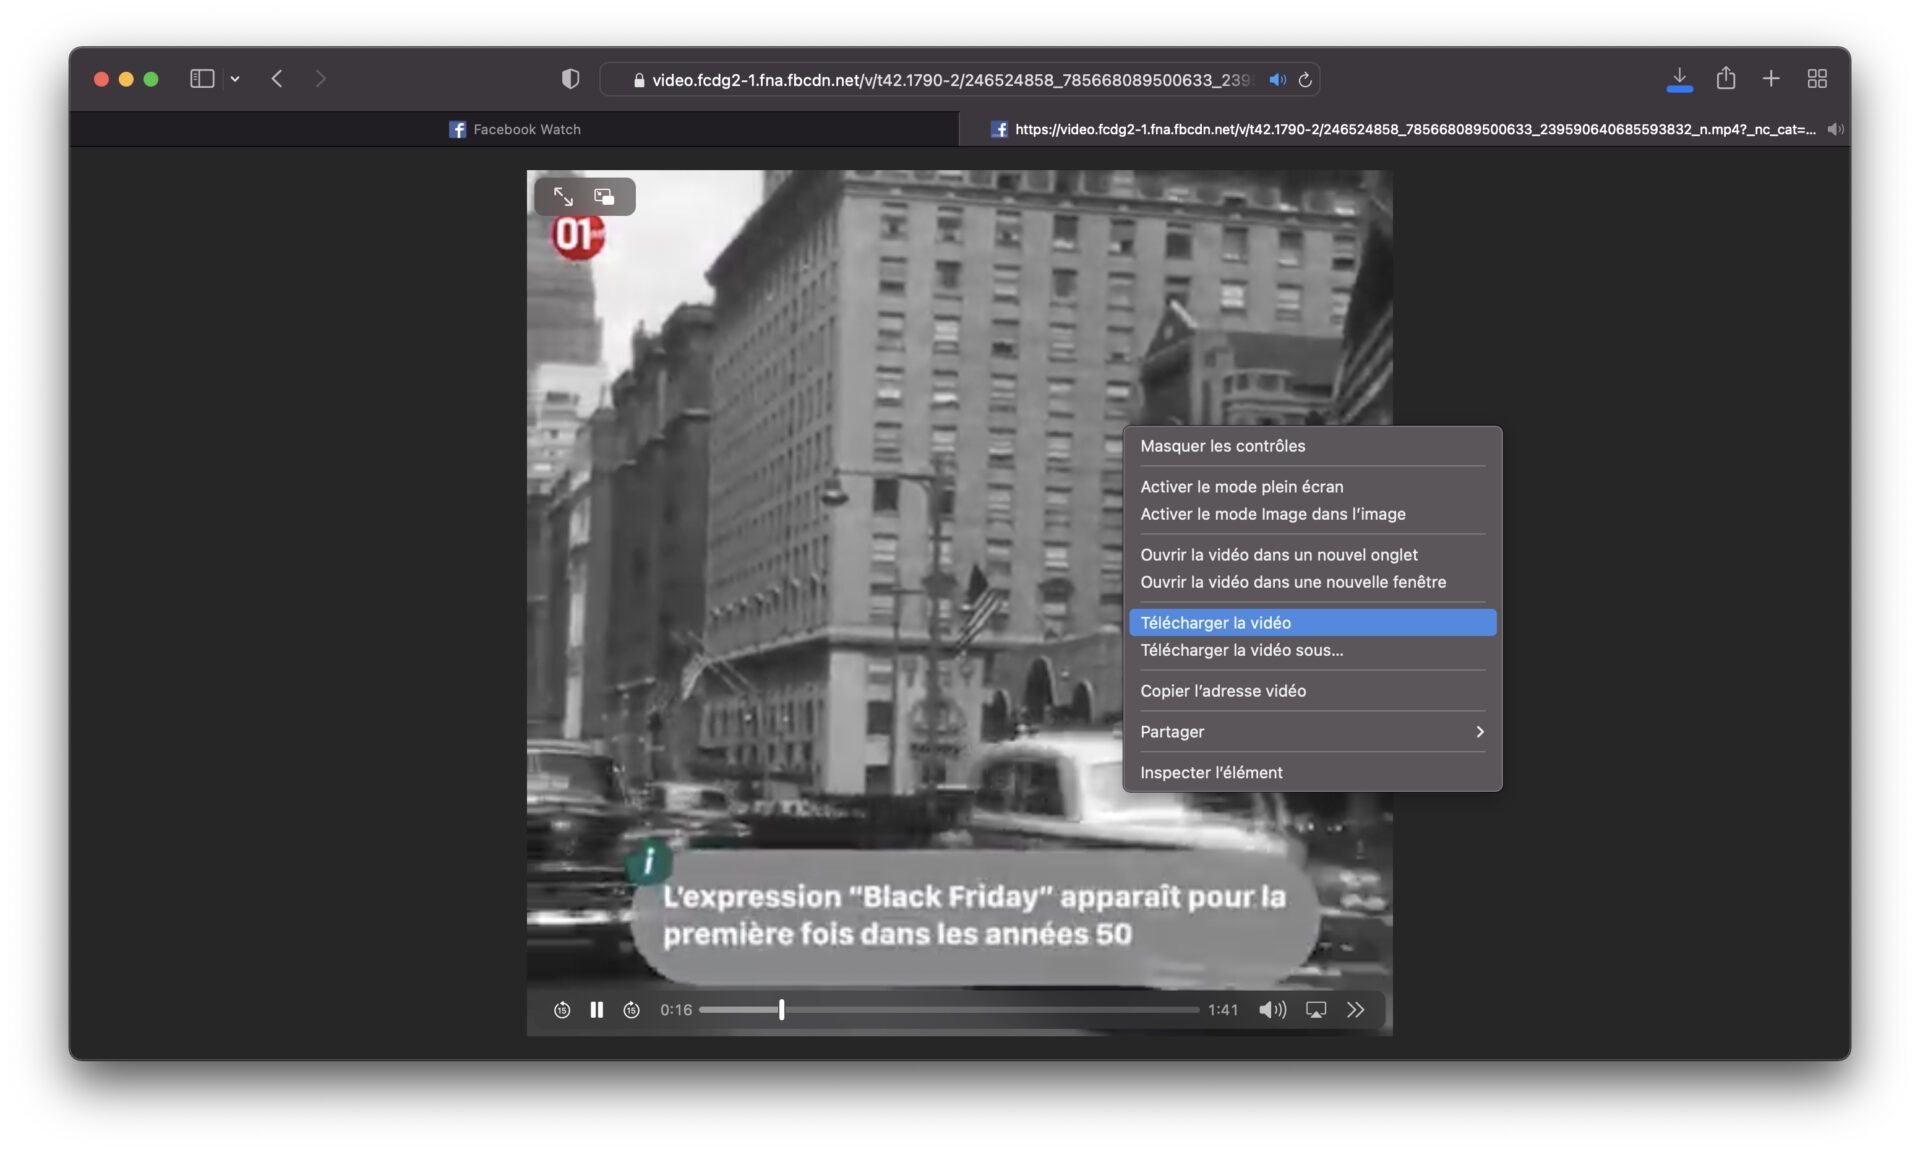Viewport: 1920px width, 1152px height.
Task: Mute tab audio in address bar
Action: click(1277, 80)
